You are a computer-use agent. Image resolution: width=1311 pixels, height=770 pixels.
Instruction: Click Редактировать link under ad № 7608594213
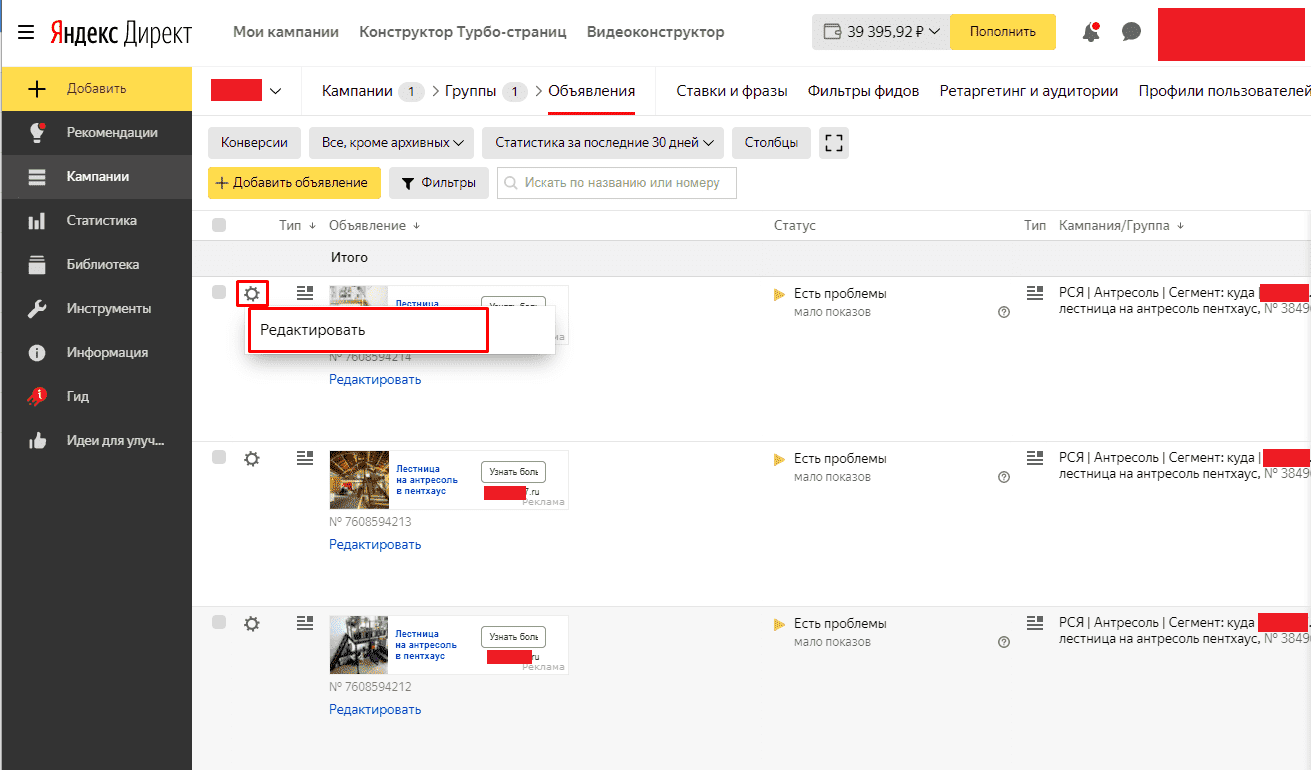point(375,545)
